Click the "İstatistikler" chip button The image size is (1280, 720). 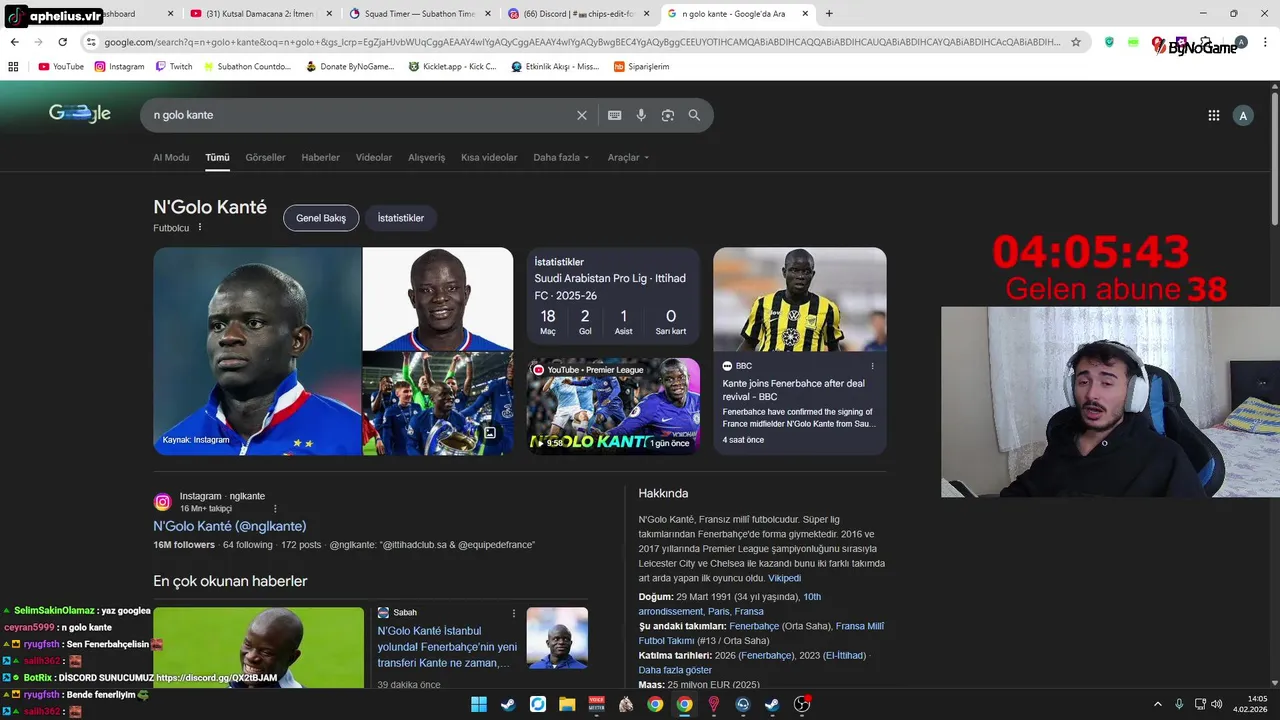(401, 218)
